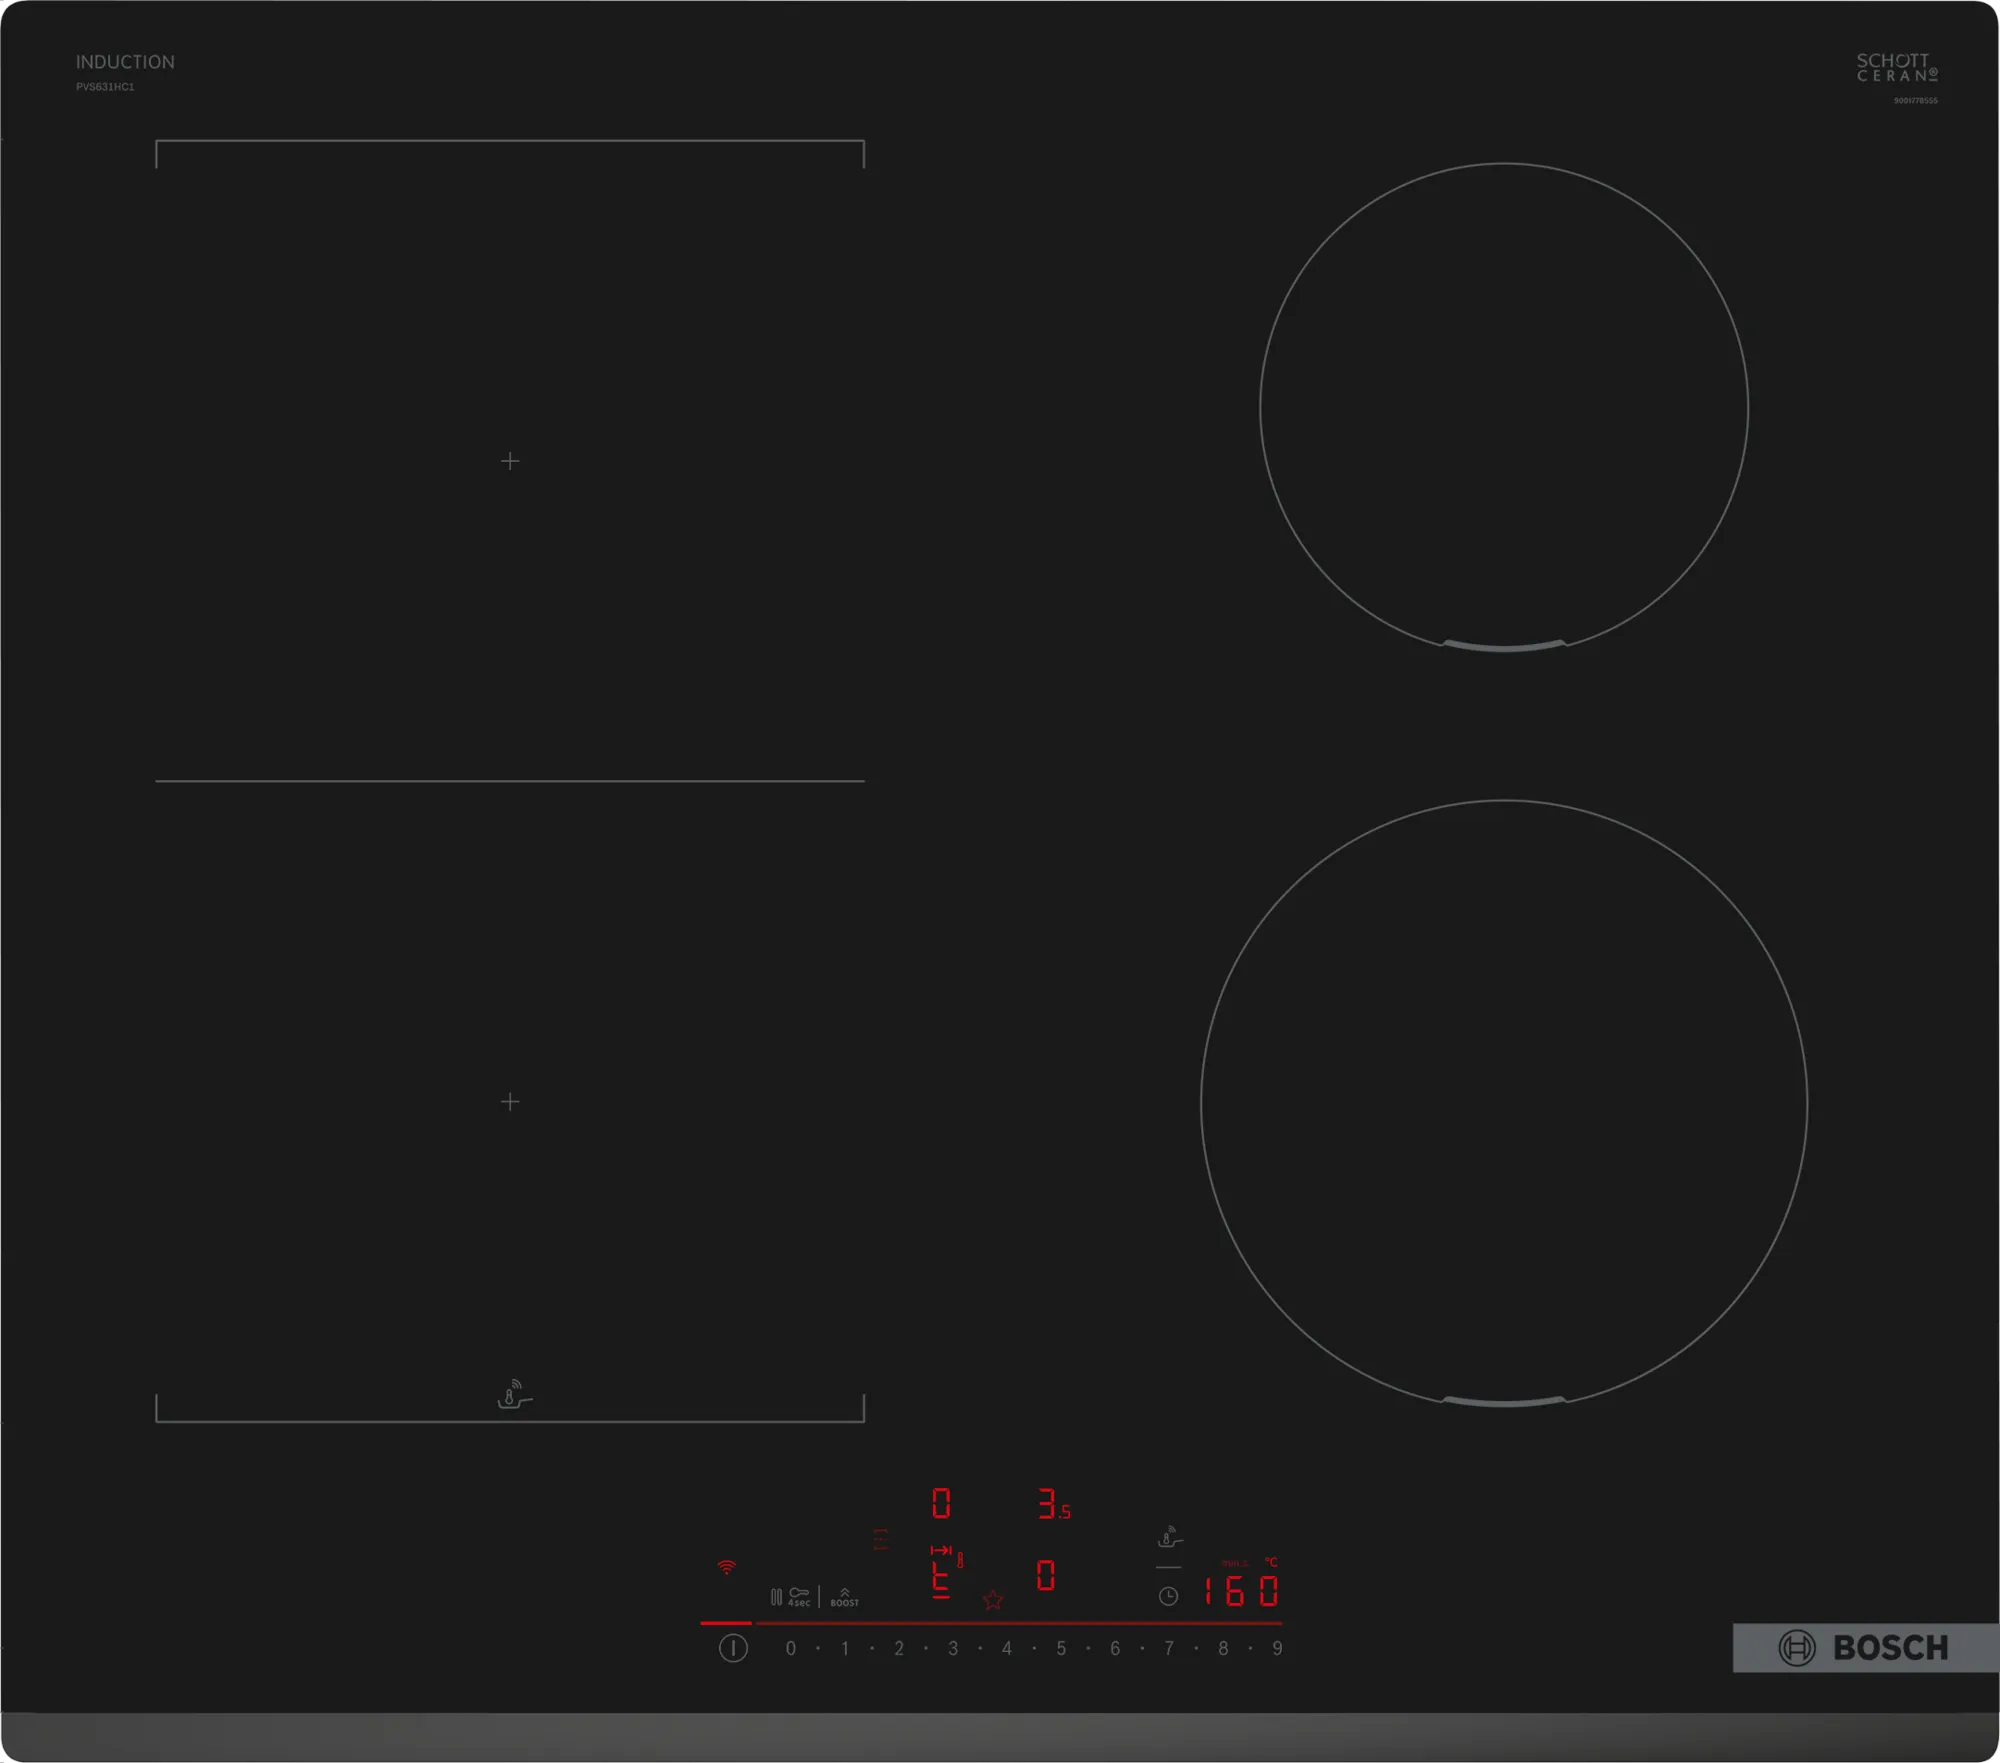Set power level 1 on slider
This screenshot has width=2000, height=1763.
tap(845, 1648)
